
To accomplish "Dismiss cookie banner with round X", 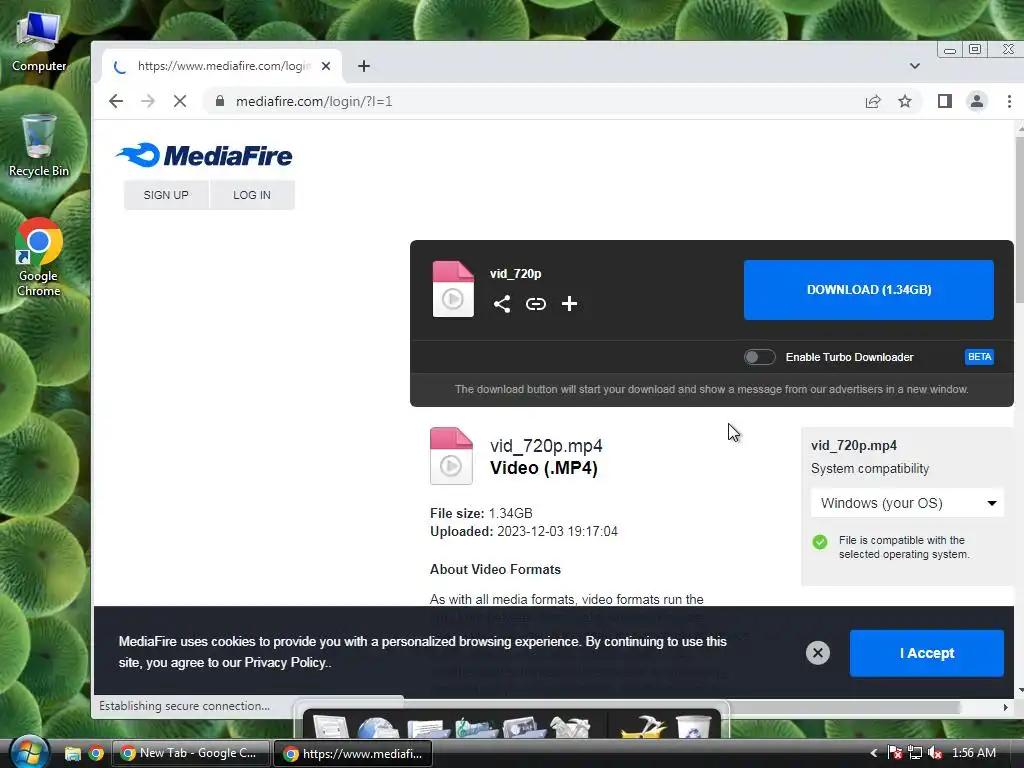I will pos(818,652).
